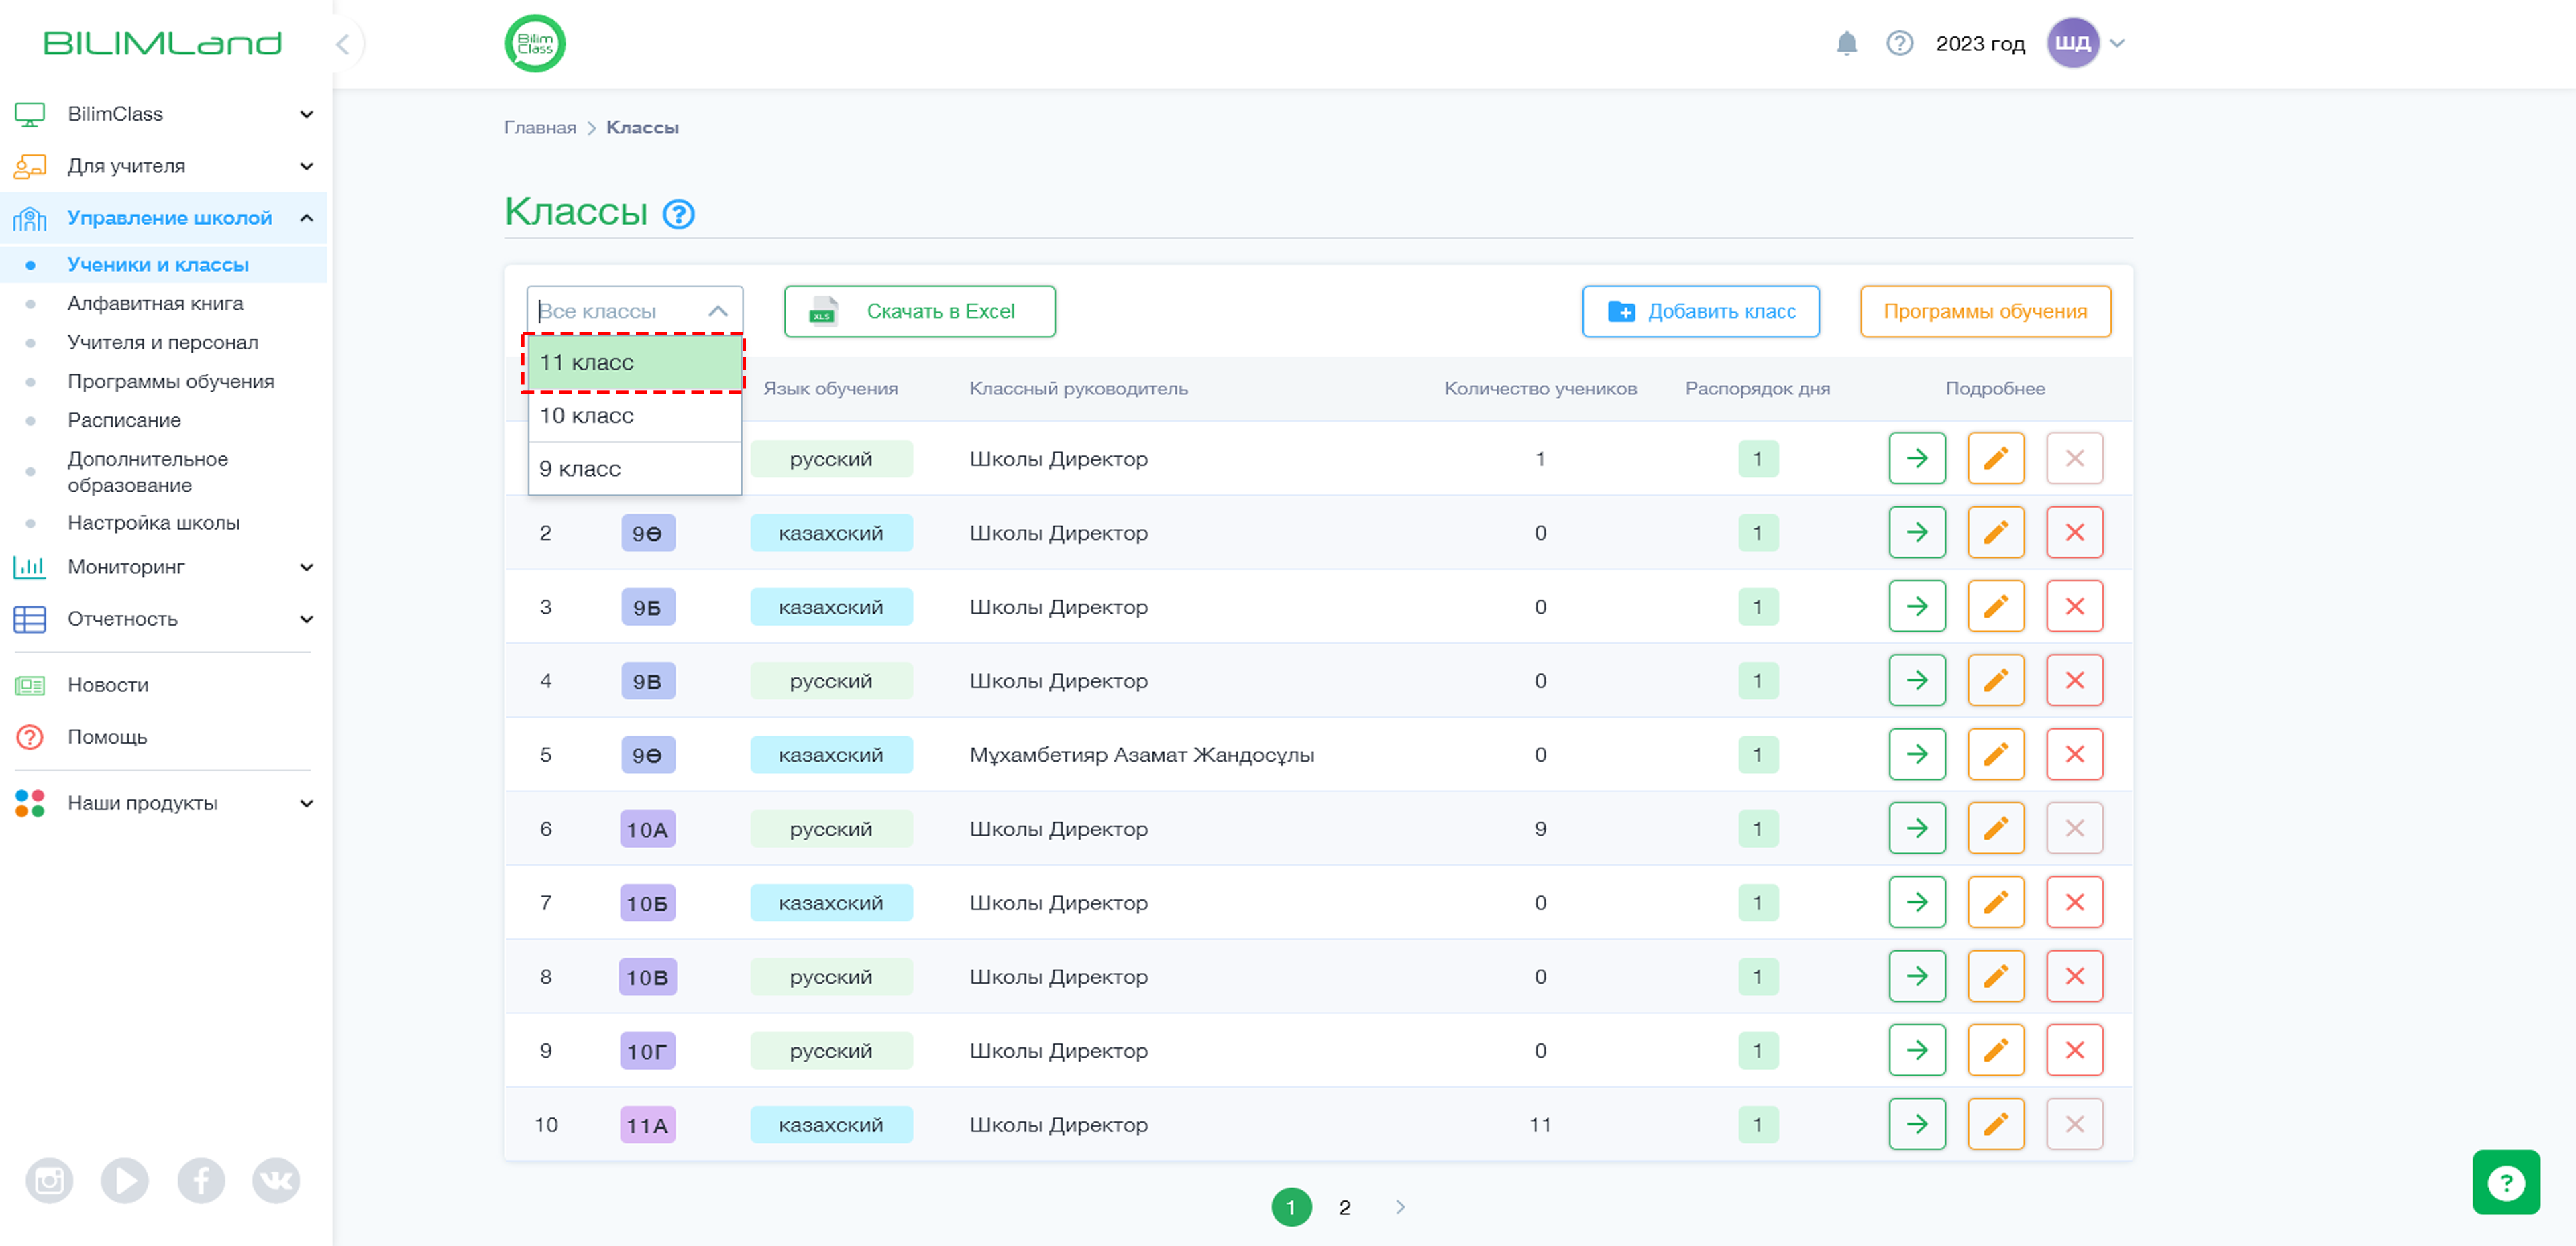The width and height of the screenshot is (2576, 1246).
Task: Open details arrow for Мұхамбетияр Азамат row
Action: coord(1916,754)
